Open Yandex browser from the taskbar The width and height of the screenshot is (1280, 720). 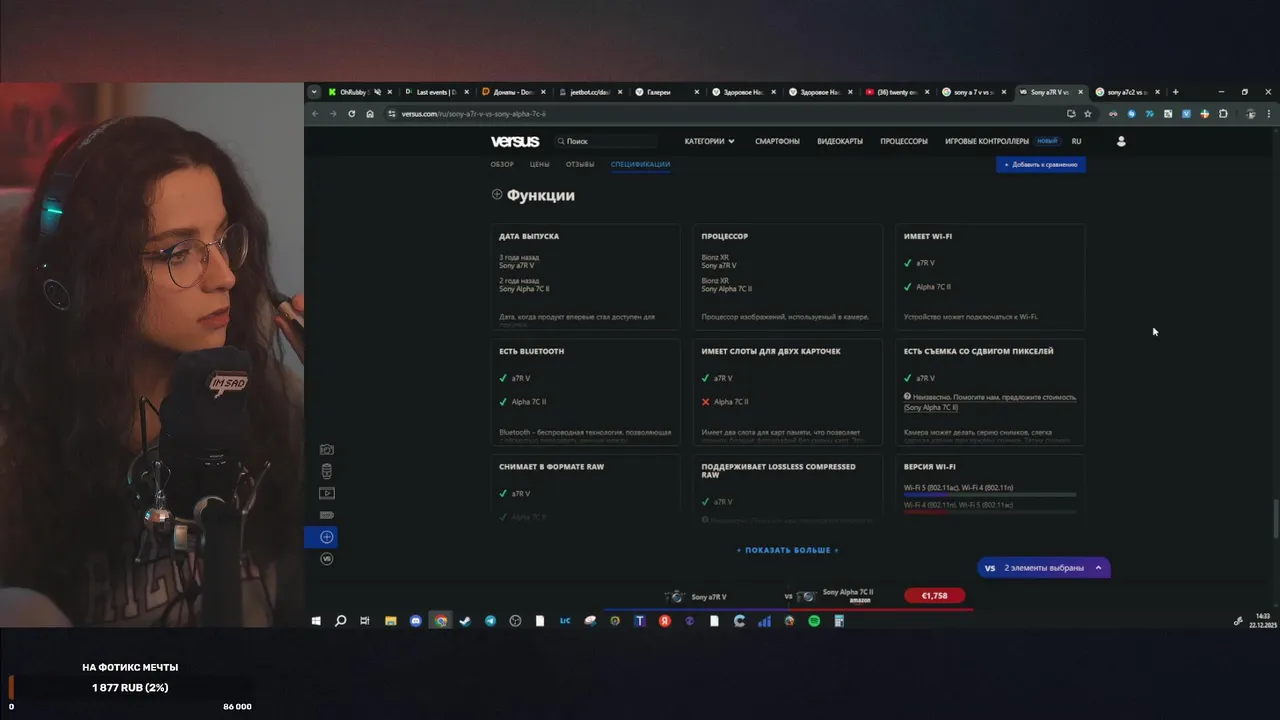click(665, 621)
